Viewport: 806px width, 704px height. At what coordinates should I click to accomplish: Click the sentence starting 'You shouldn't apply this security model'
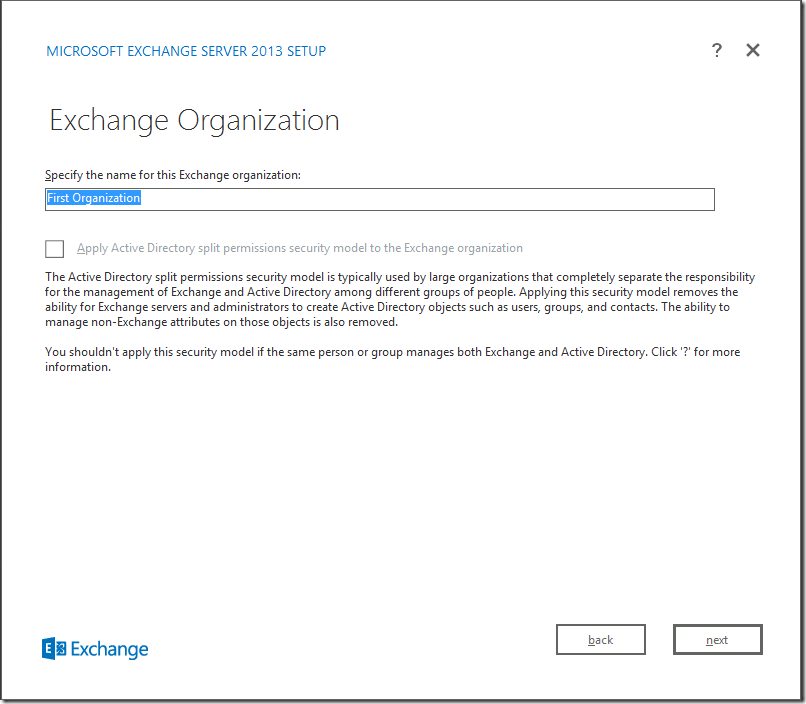click(393, 359)
